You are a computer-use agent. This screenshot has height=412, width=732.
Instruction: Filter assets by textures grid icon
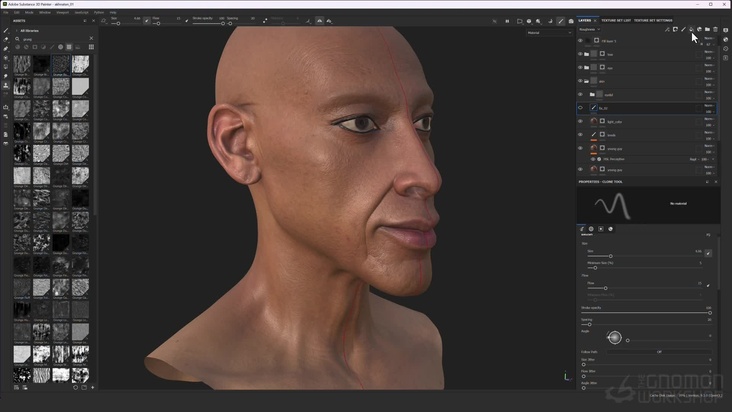pos(69,47)
